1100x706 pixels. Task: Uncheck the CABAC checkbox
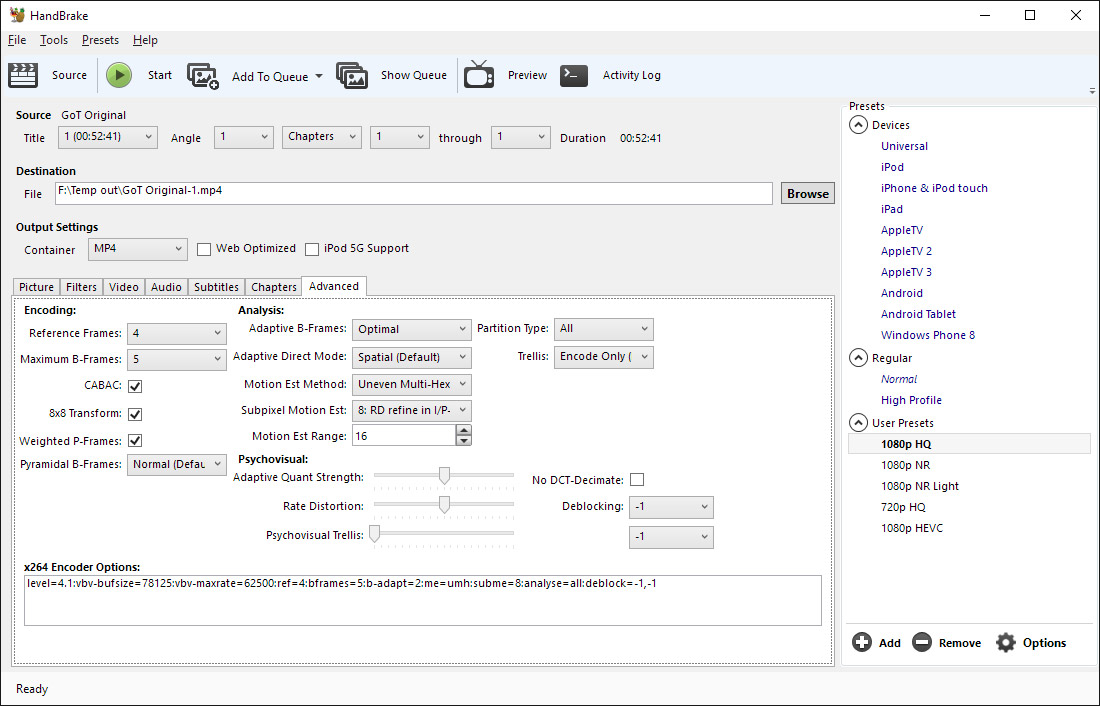click(135, 386)
